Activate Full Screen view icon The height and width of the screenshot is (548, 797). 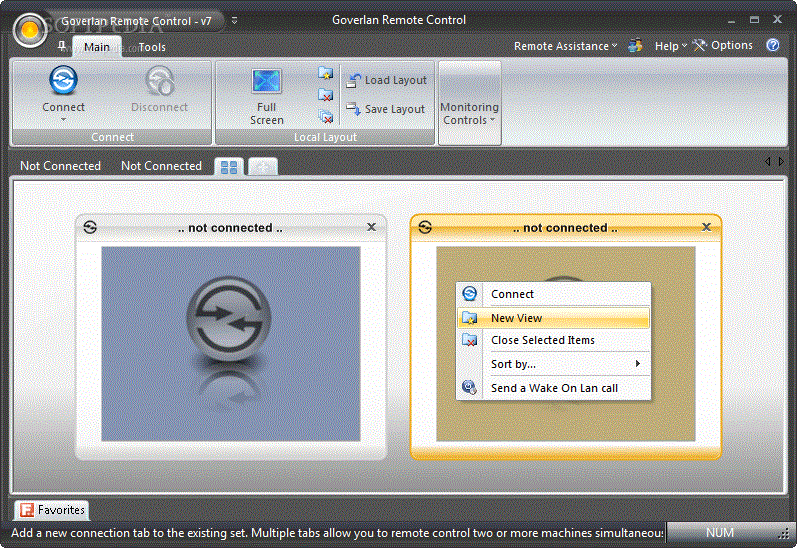point(266,81)
